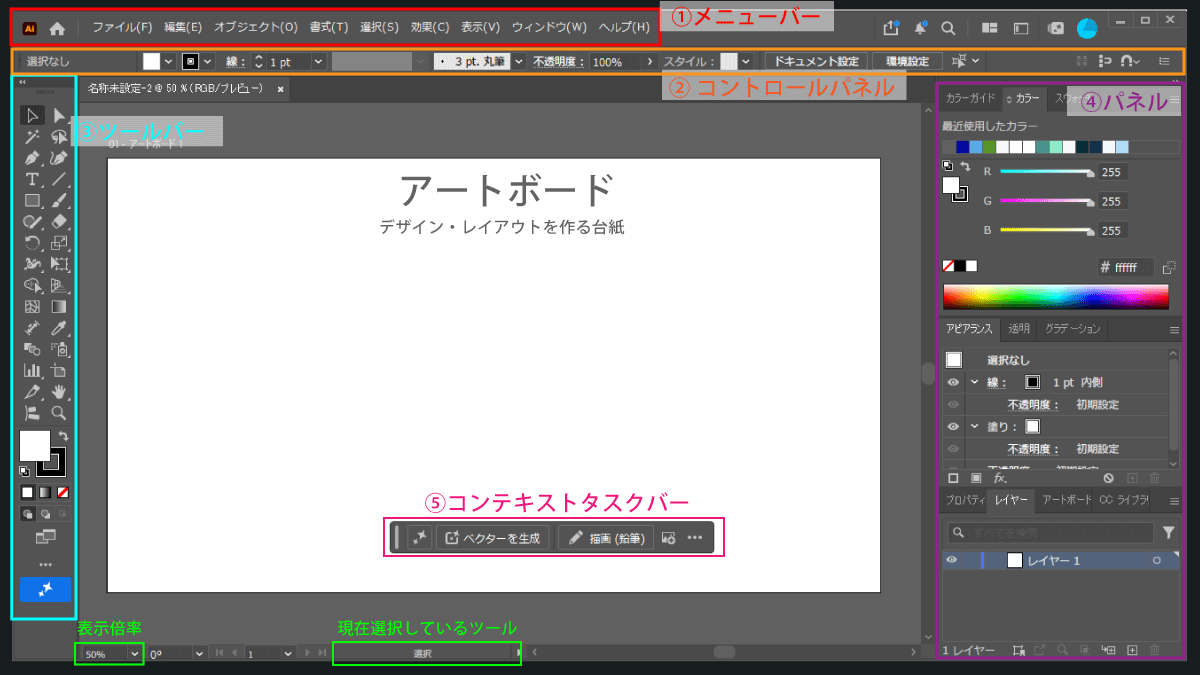
Task: Click the layer search field
Action: (x=1049, y=533)
